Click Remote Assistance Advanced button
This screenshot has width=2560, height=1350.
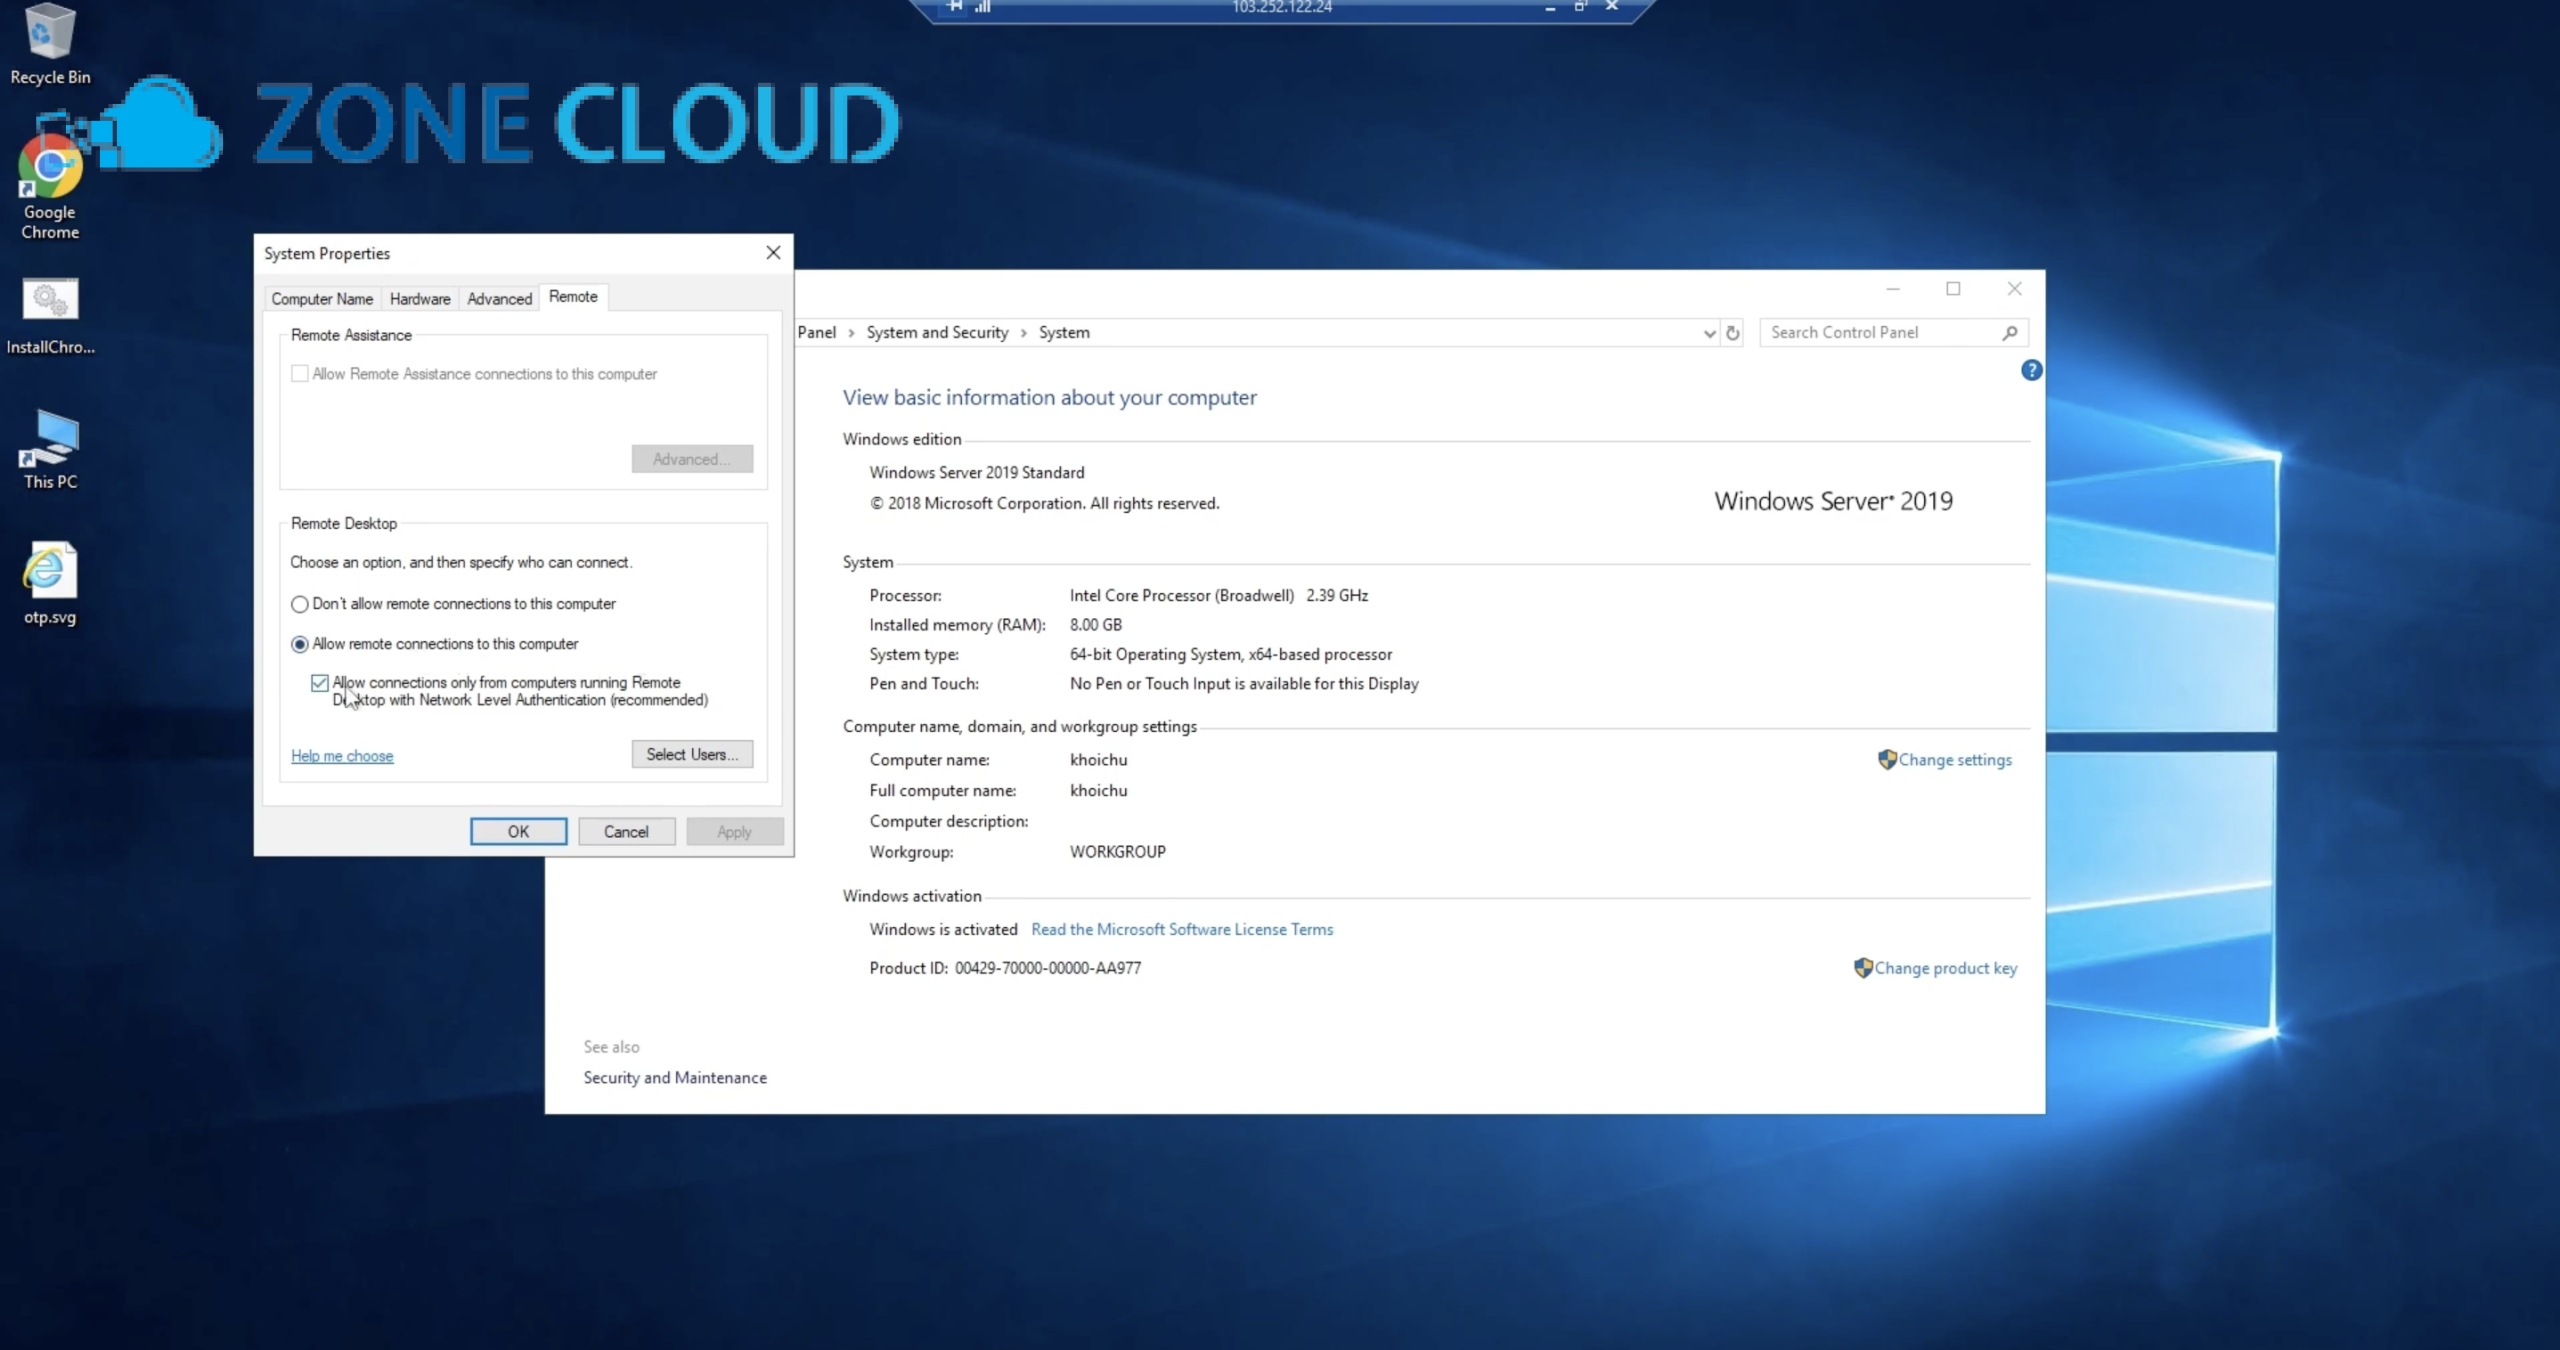point(692,459)
